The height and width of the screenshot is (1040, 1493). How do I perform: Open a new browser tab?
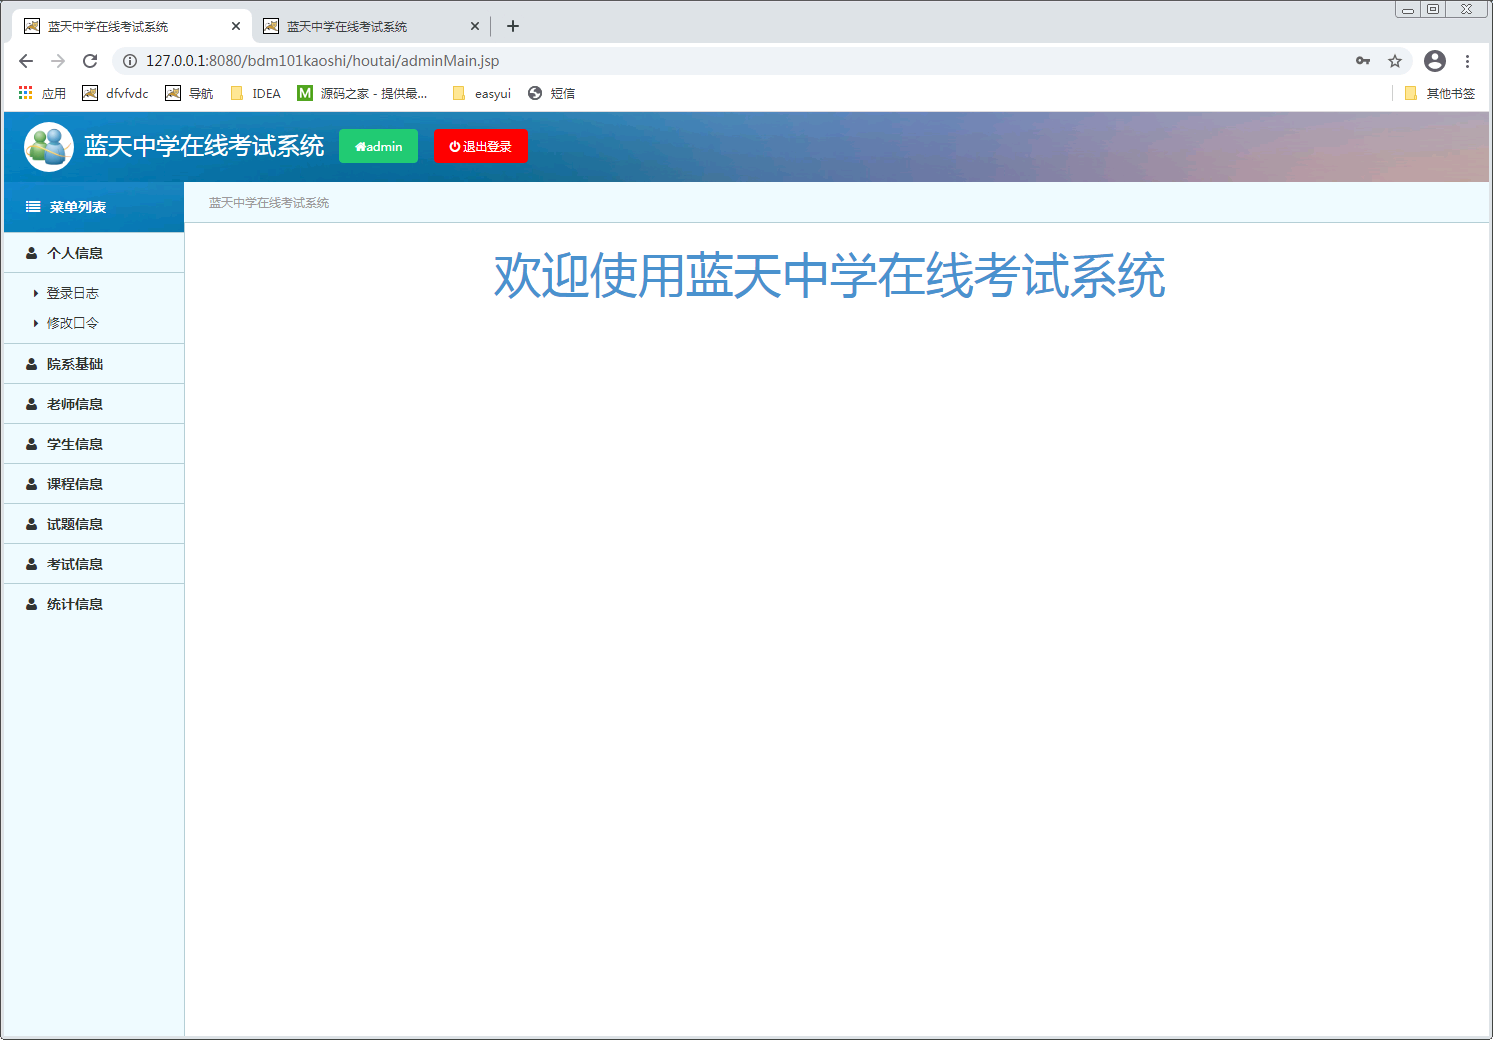513,26
